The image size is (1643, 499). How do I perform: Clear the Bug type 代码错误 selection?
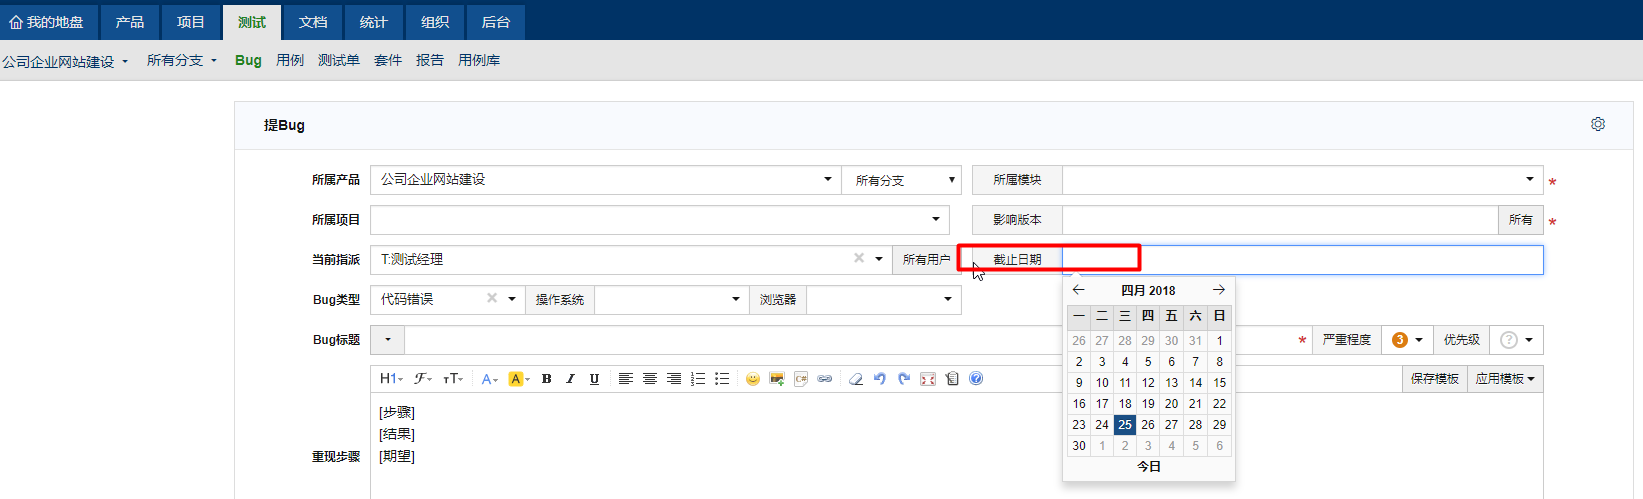pyautogui.click(x=492, y=298)
